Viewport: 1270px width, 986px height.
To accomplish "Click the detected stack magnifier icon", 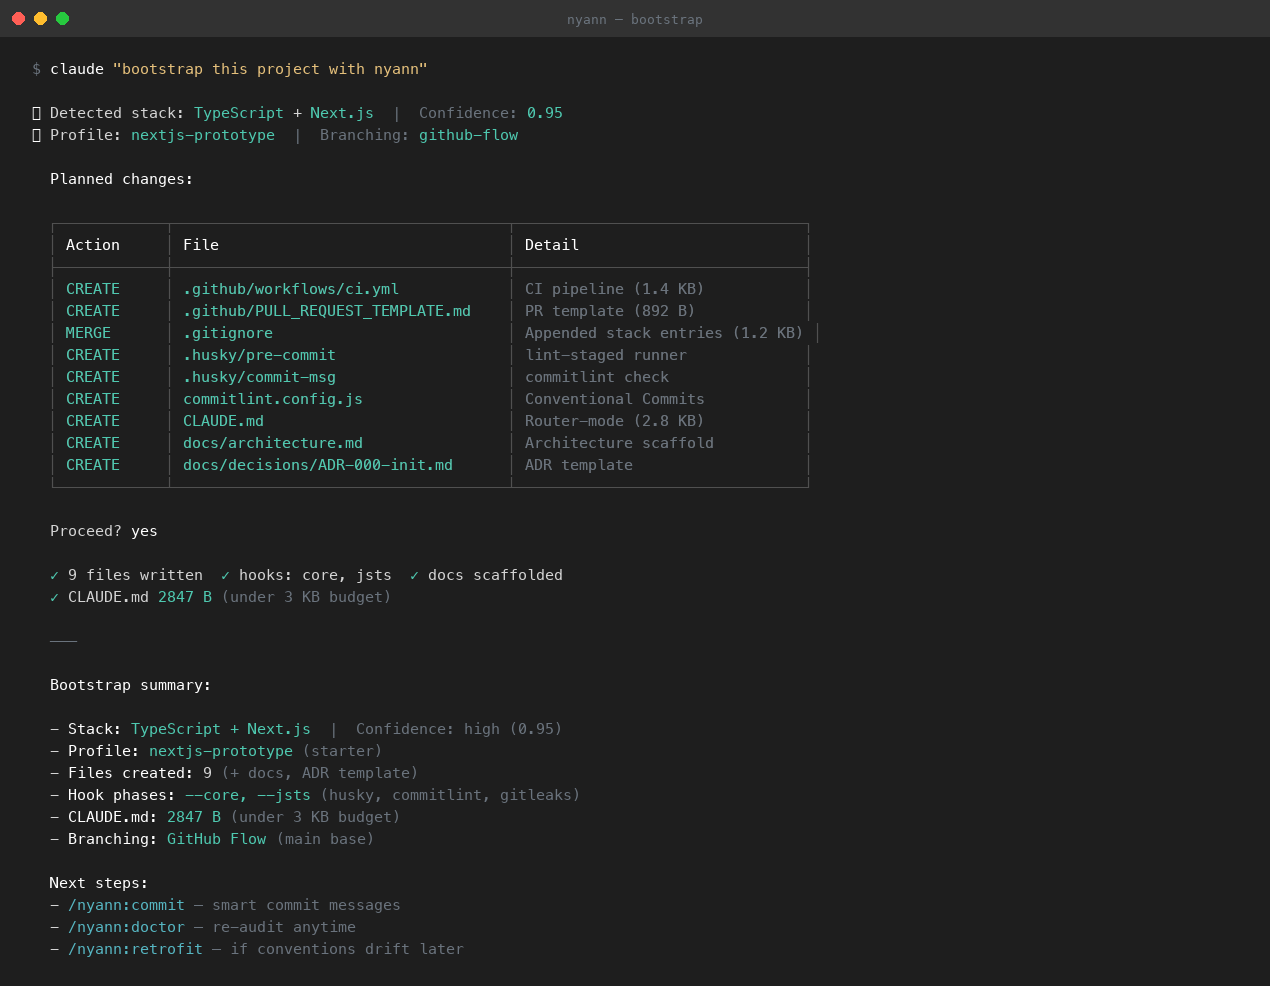I will tap(36, 113).
